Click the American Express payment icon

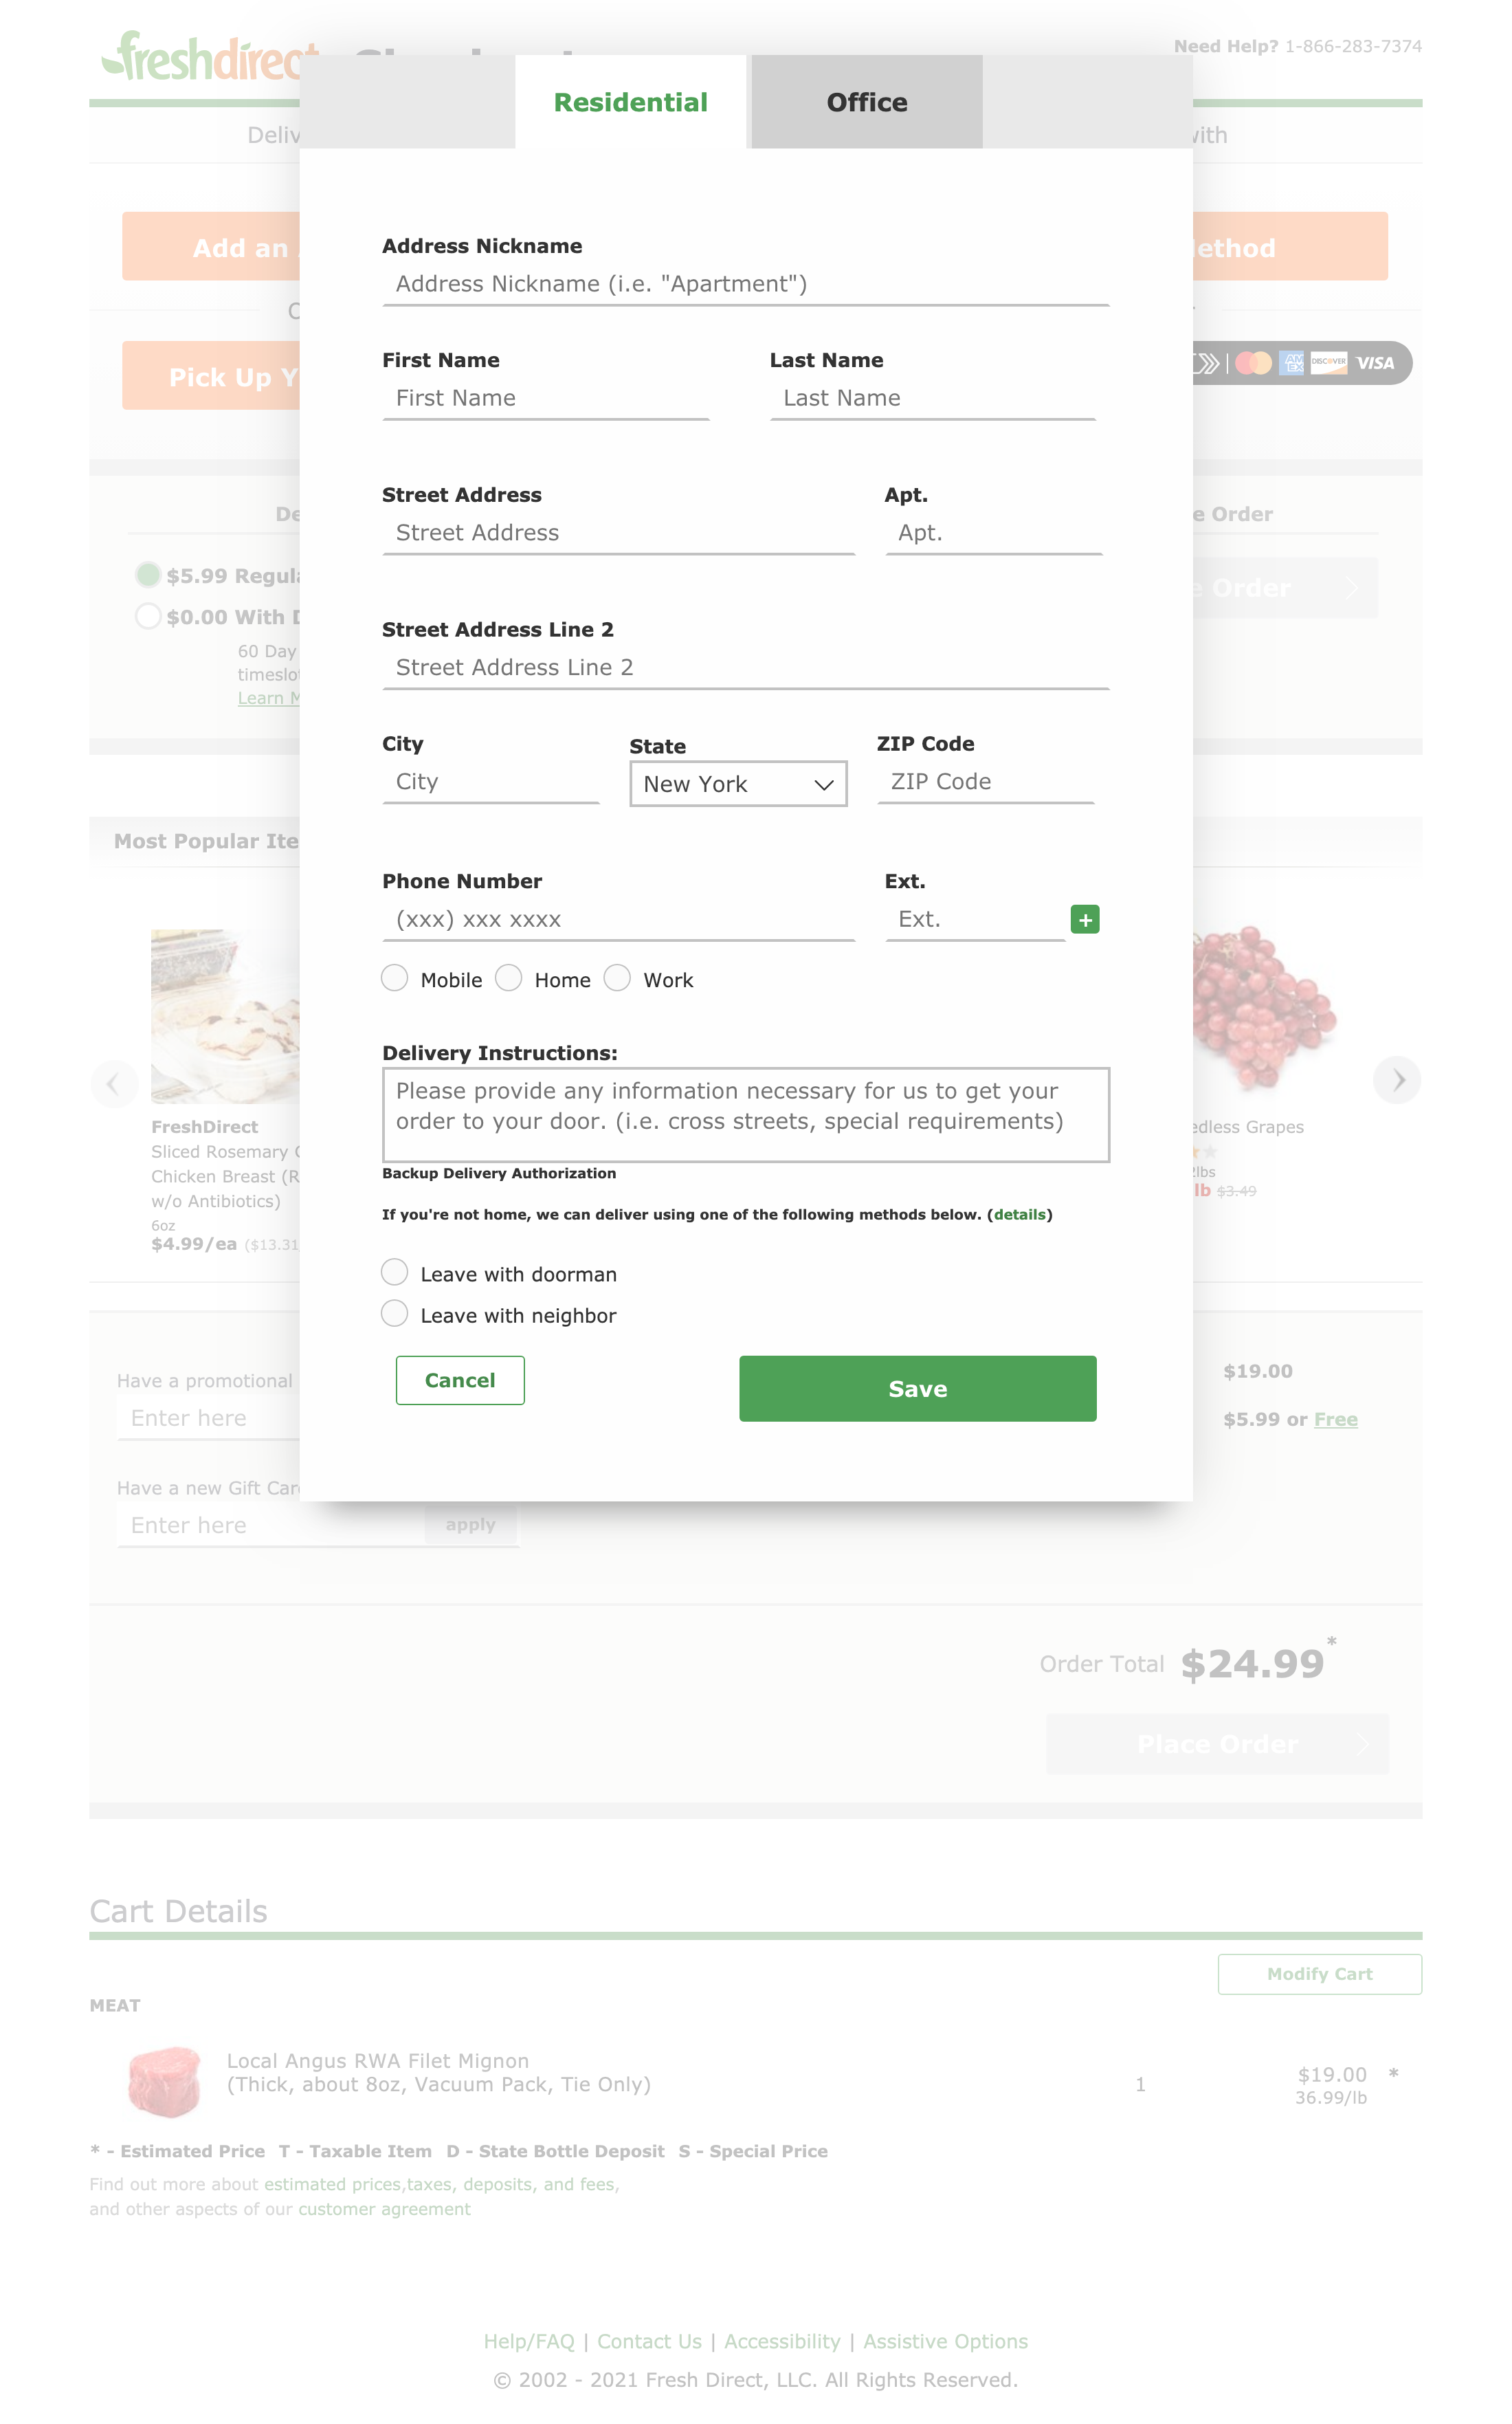[1292, 363]
